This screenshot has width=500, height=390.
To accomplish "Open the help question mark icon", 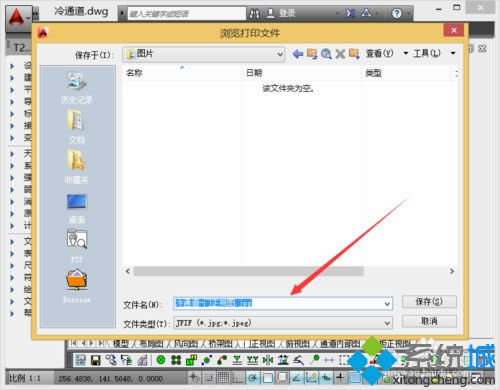I will coord(396,13).
